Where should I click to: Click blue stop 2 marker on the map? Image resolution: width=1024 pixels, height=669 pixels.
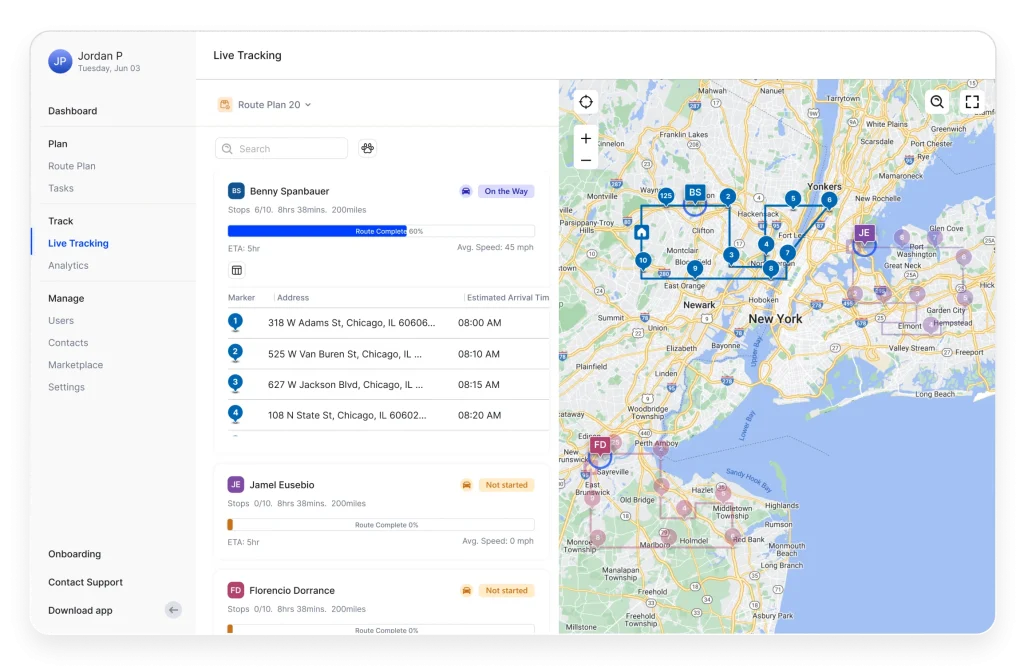728,197
